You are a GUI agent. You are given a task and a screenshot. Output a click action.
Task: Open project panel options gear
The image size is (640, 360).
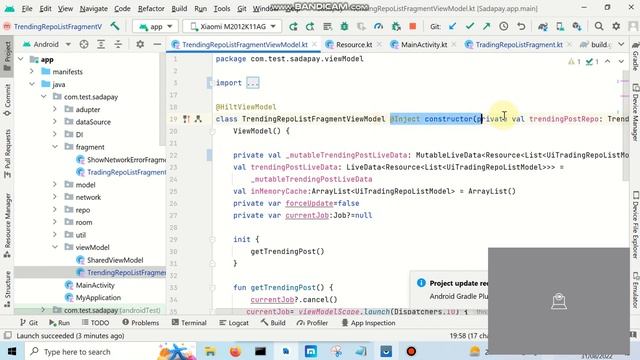tap(140, 44)
